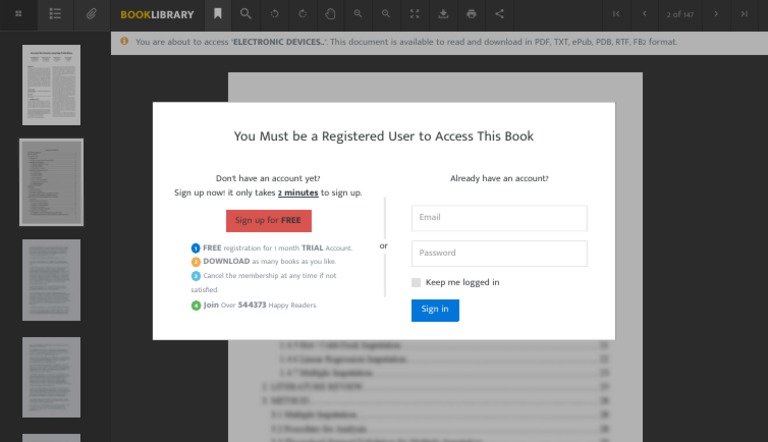The image size is (768, 442).
Task: Click the 'Cancel the membership' step 3 badge
Action: (x=195, y=276)
